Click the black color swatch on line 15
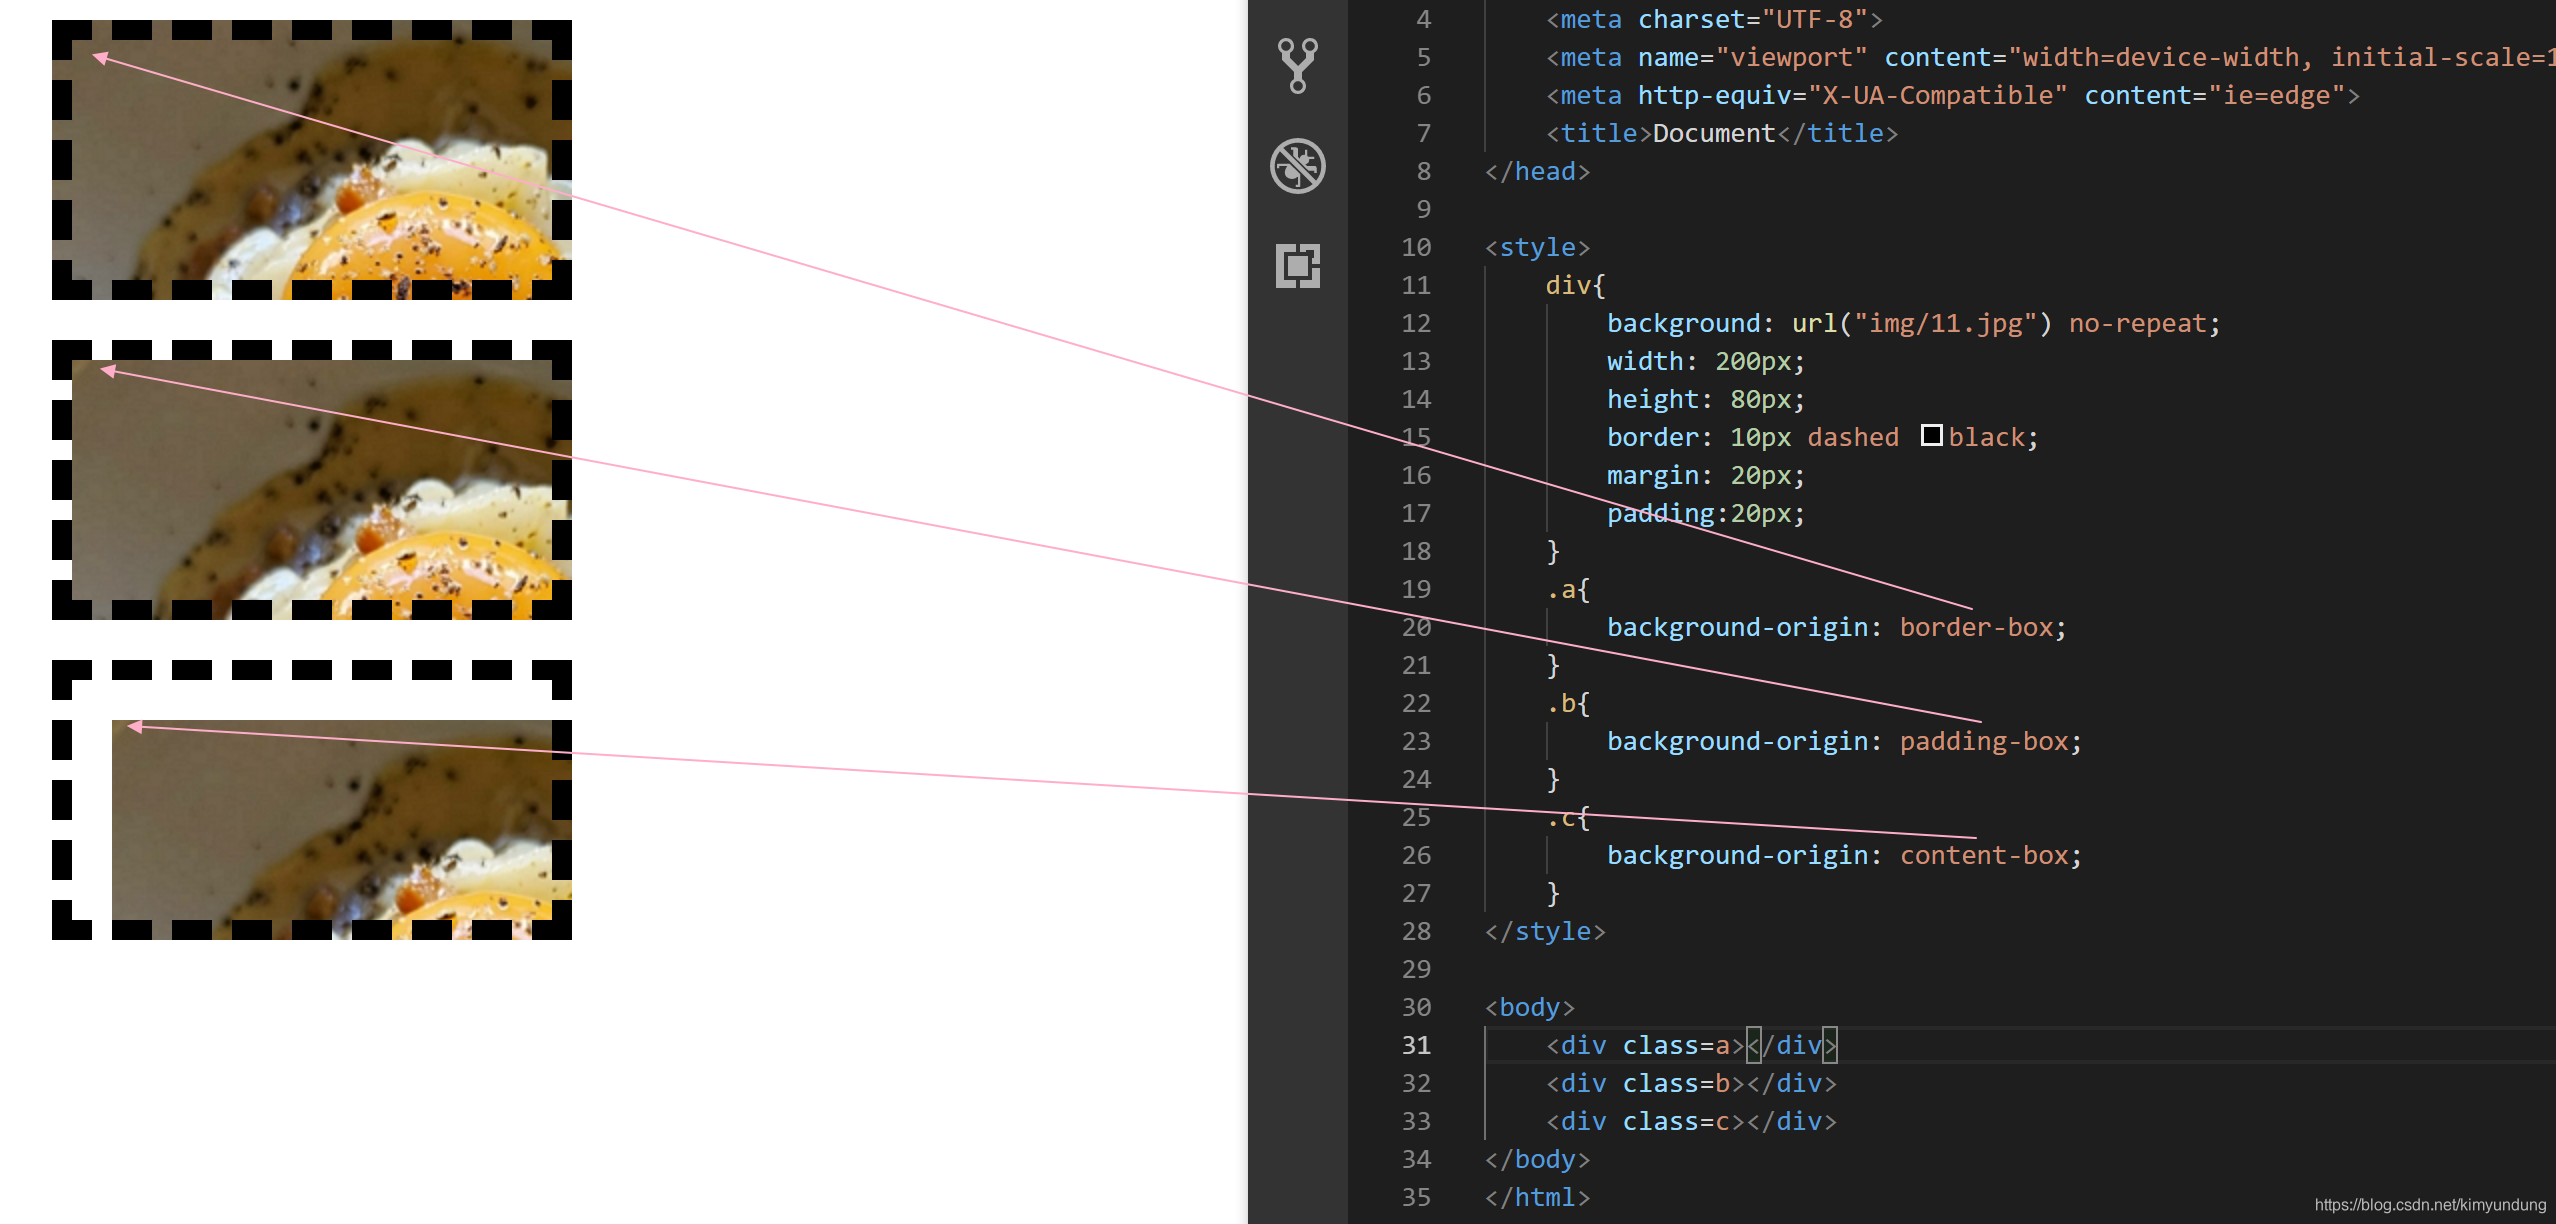2556x1224 pixels. coord(1931,436)
